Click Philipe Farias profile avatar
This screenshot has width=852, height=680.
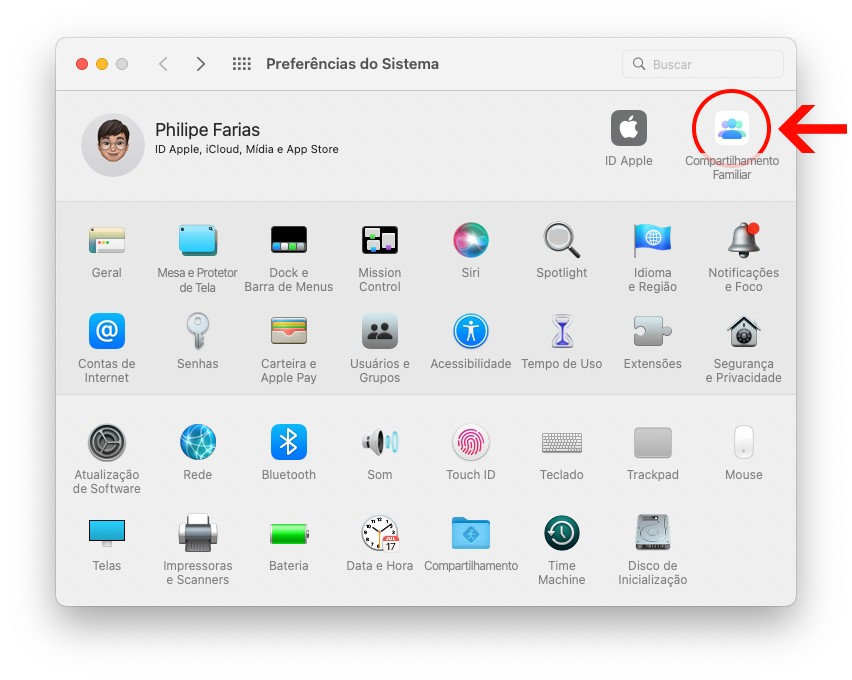pyautogui.click(x=113, y=144)
